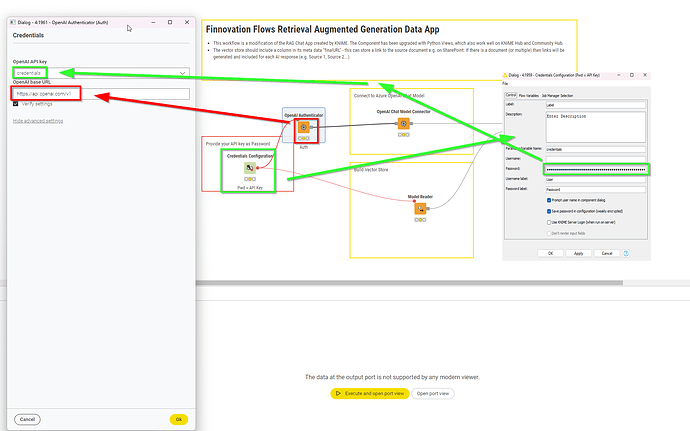Click Execute and open port view button

pyautogui.click(x=370, y=394)
